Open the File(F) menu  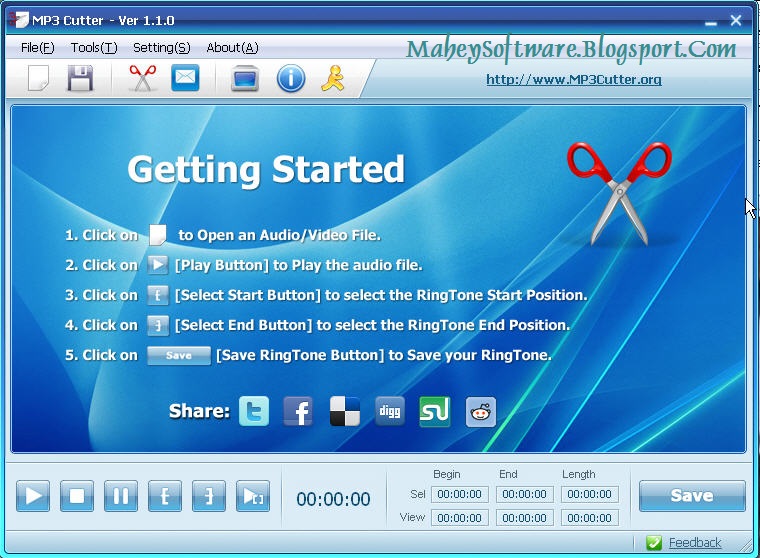tap(37, 48)
